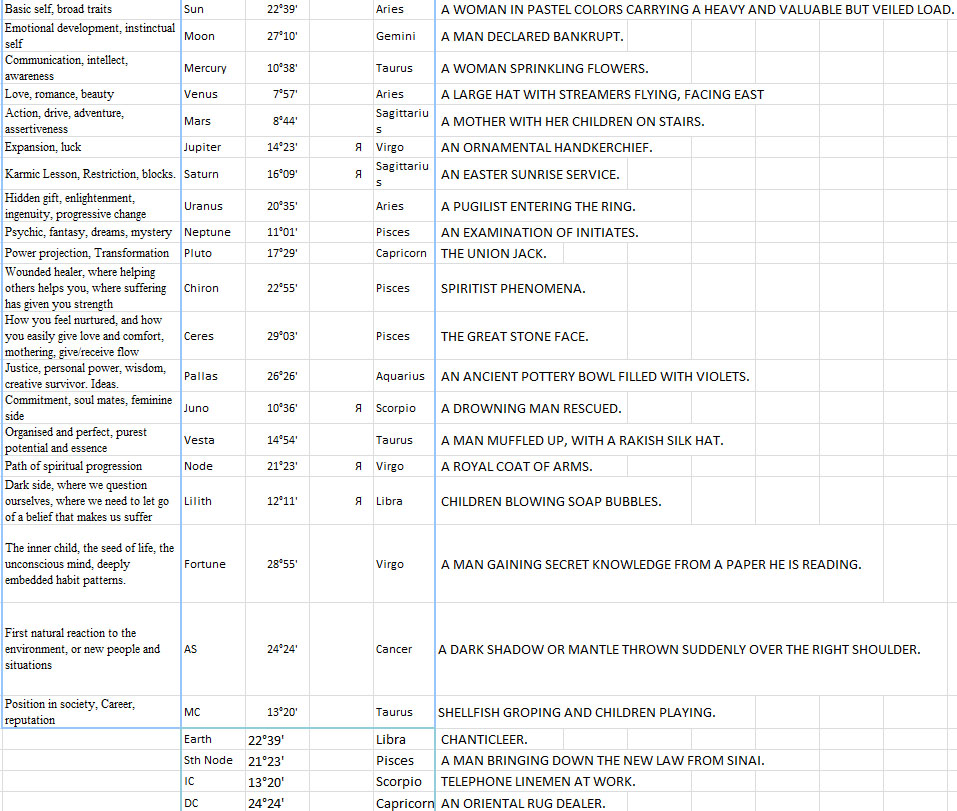Click 'A DROWNING MAN RESCUED.' cell
This screenshot has width=957, height=811.
531,408
